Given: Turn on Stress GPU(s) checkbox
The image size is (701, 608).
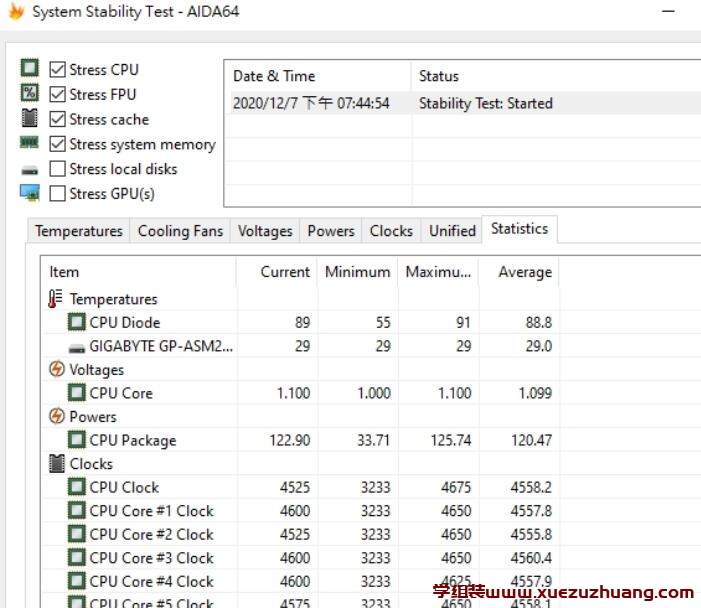Looking at the screenshot, I should coord(58,194).
